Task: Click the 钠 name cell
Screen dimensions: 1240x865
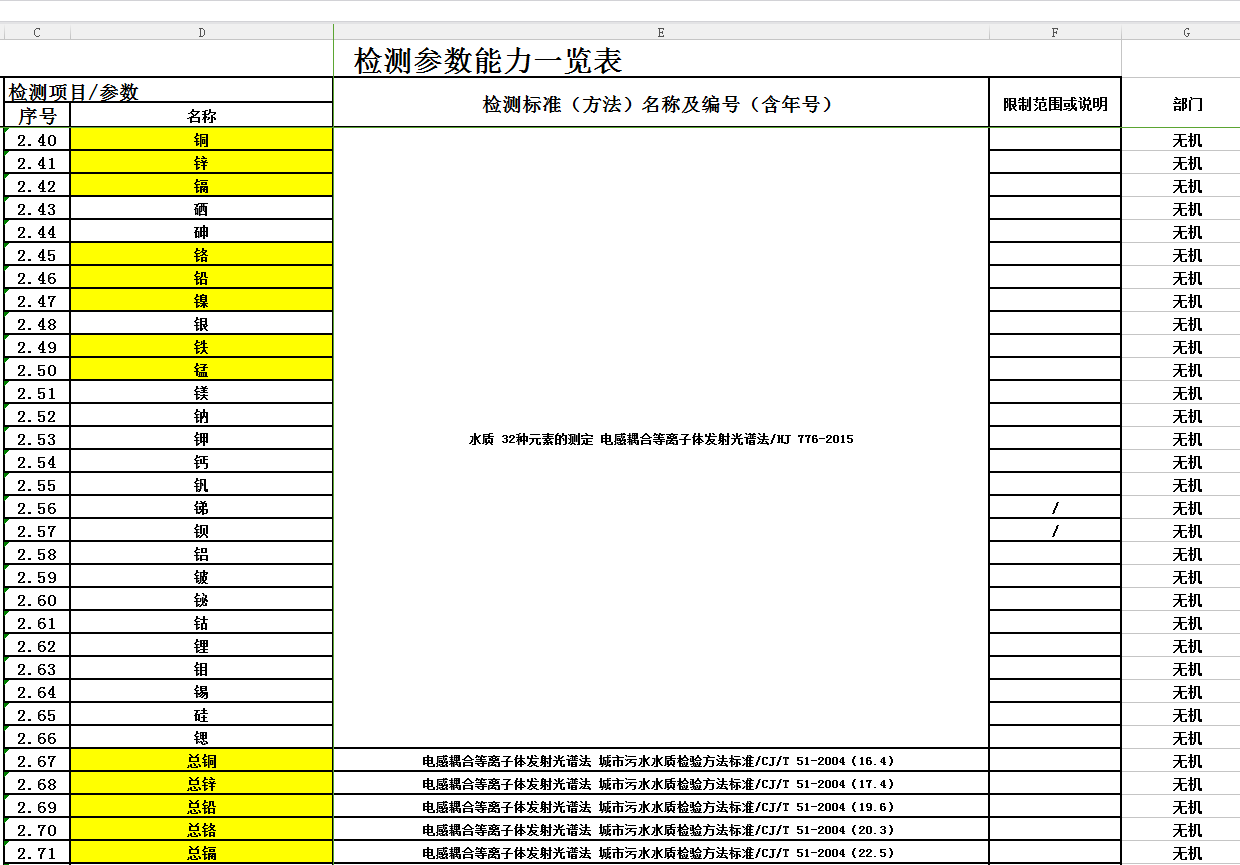Action: [202, 415]
